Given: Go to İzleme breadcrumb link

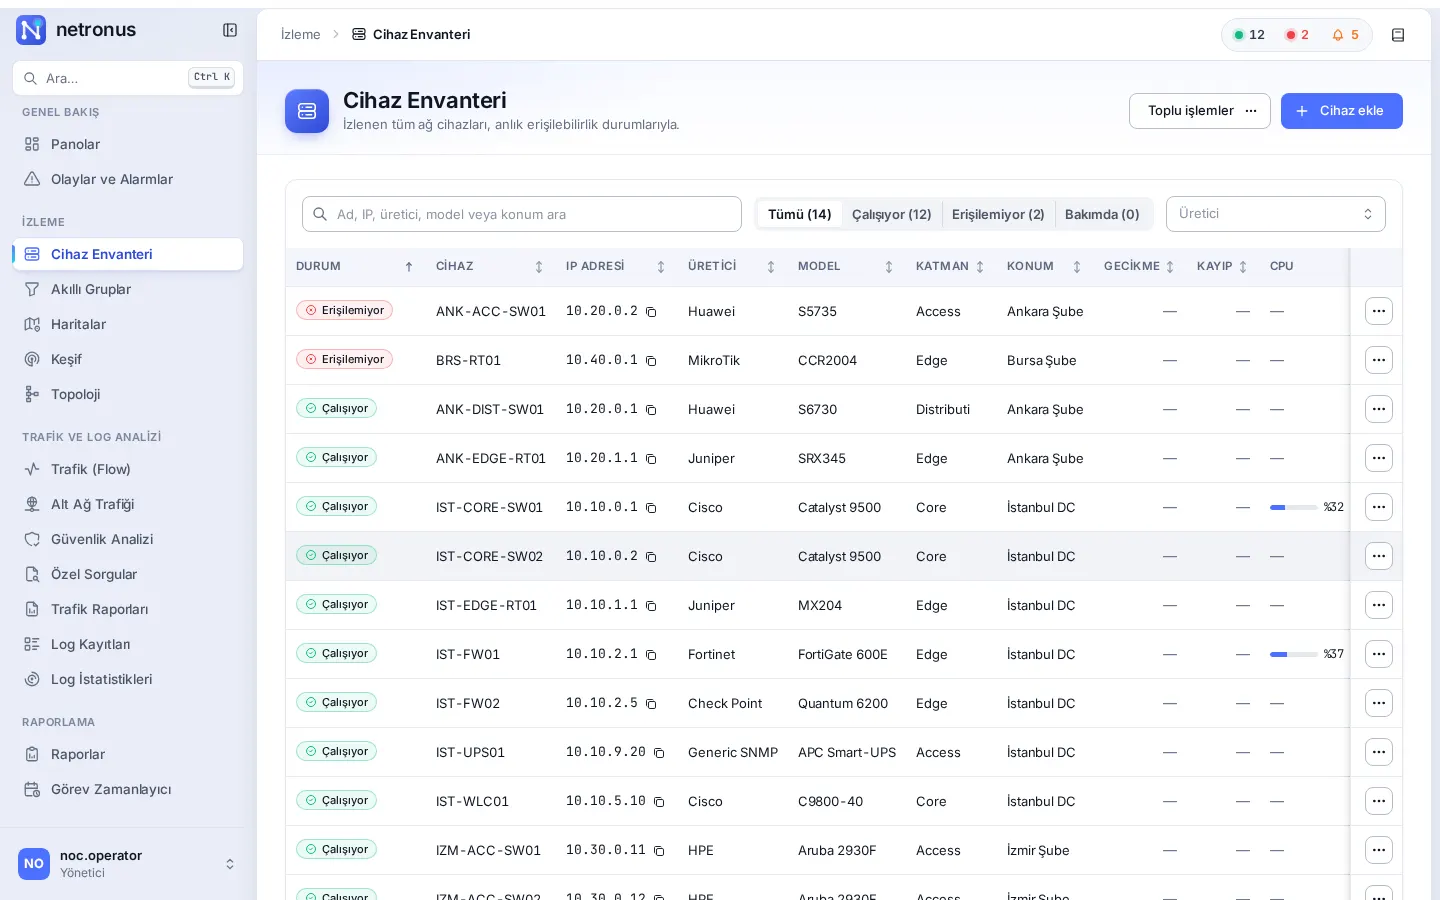Looking at the screenshot, I should (301, 35).
